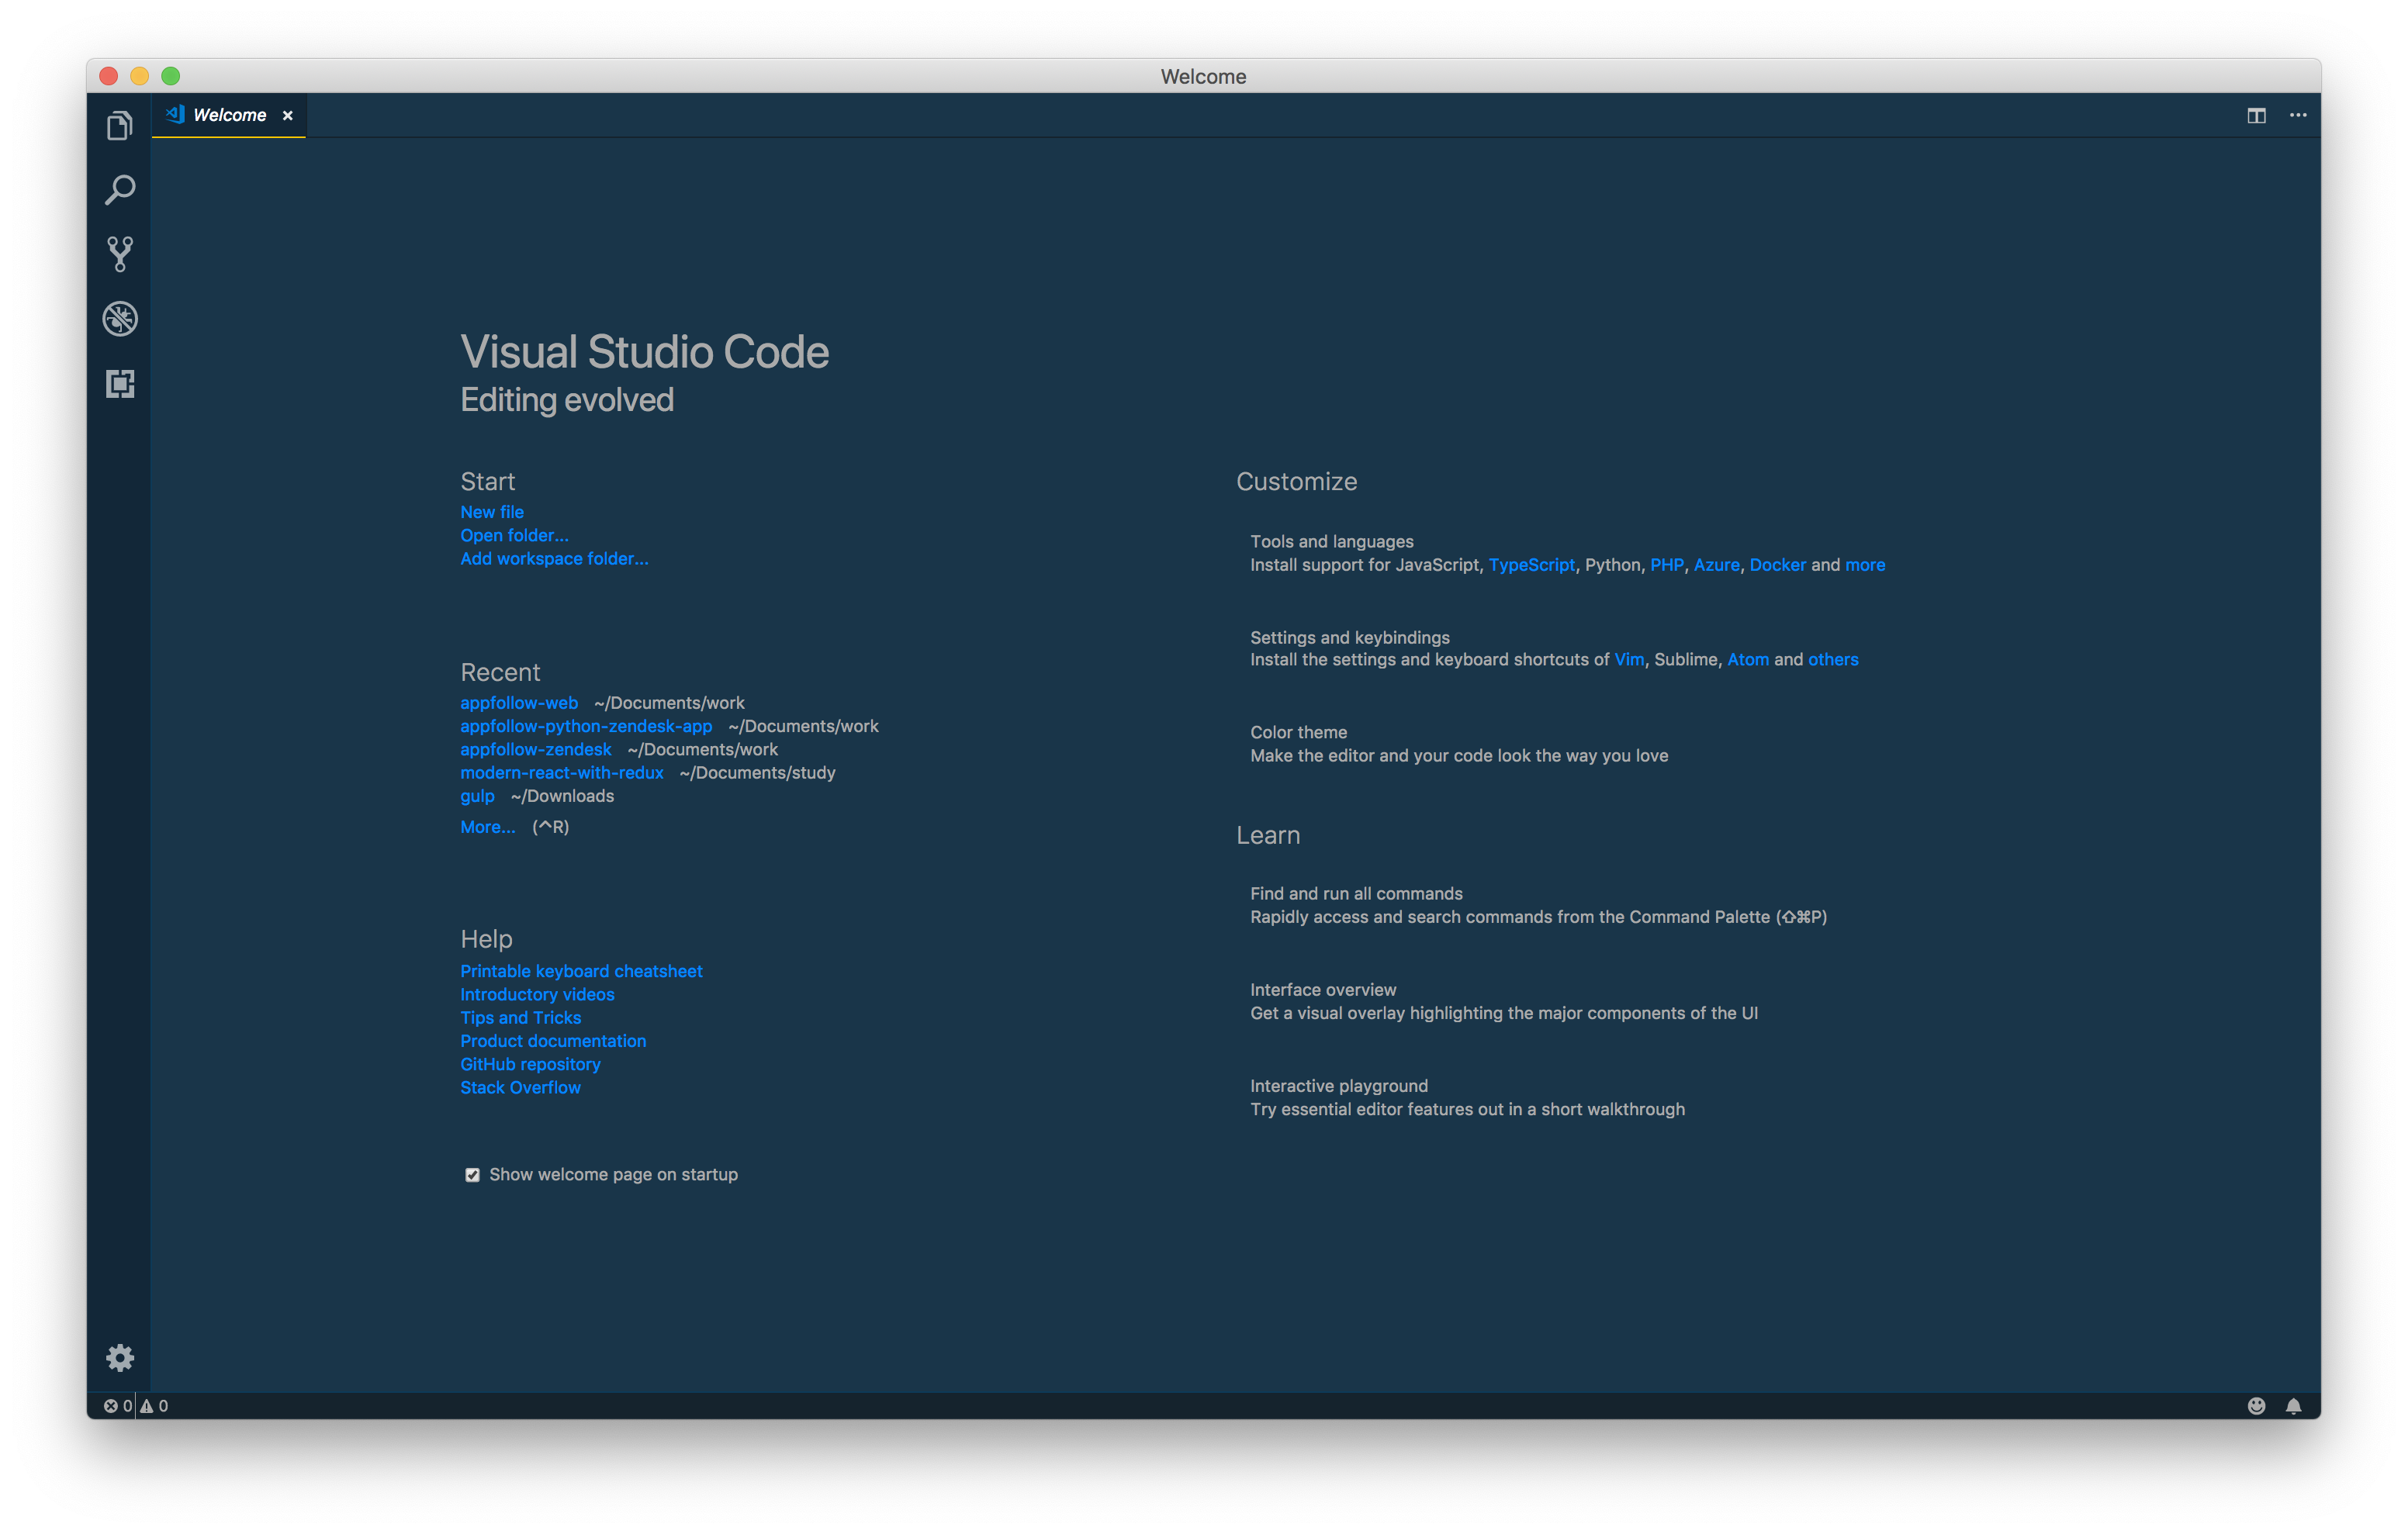Open the Settings gear menu
Screen dimensions: 2408x1534
coord(119,1357)
